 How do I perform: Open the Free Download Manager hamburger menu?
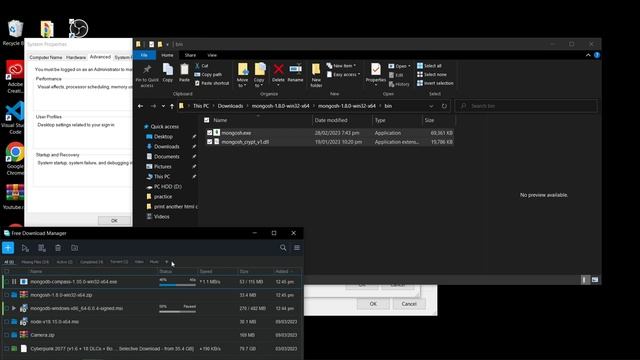pos(297,248)
